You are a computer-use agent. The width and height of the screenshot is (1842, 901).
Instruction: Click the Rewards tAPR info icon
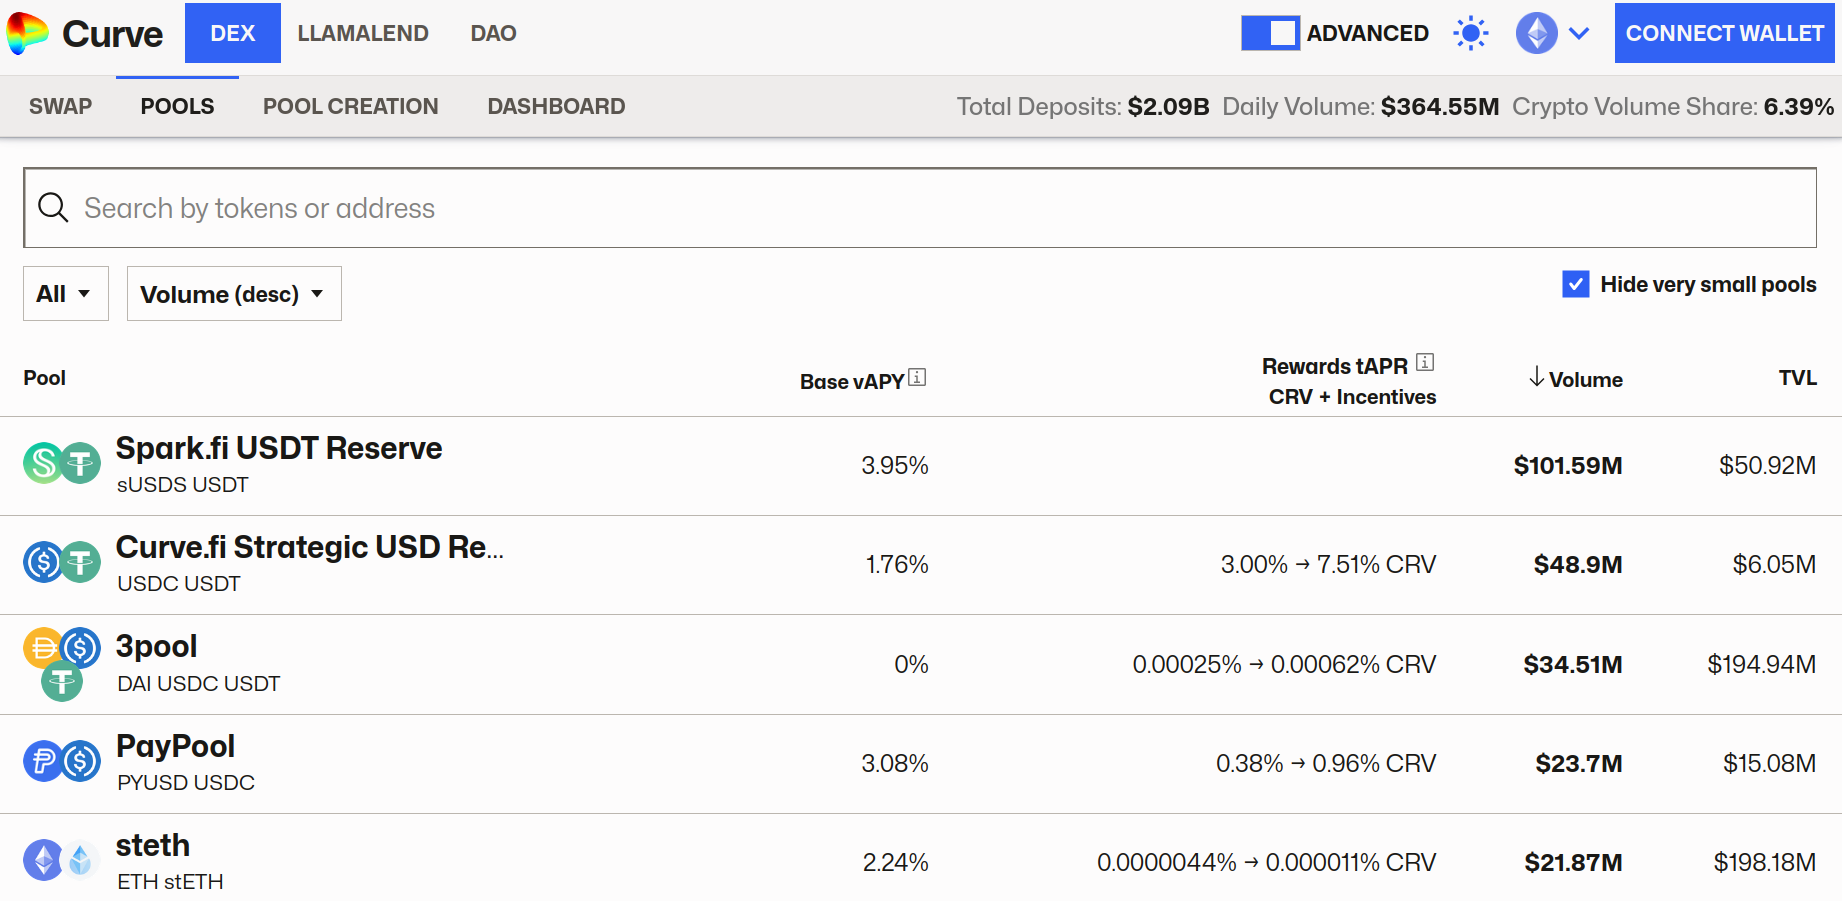(x=1425, y=362)
